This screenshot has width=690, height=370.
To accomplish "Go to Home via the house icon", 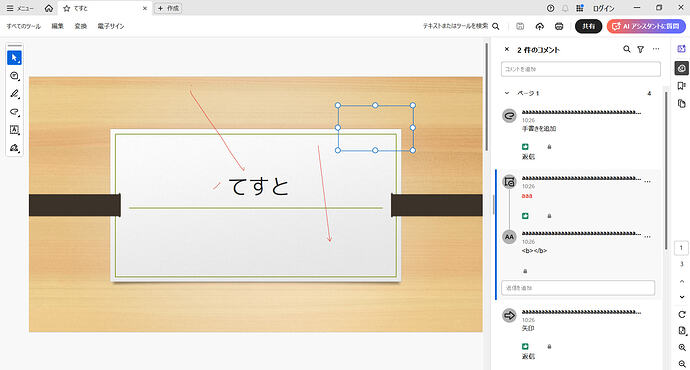I will tap(49, 8).
